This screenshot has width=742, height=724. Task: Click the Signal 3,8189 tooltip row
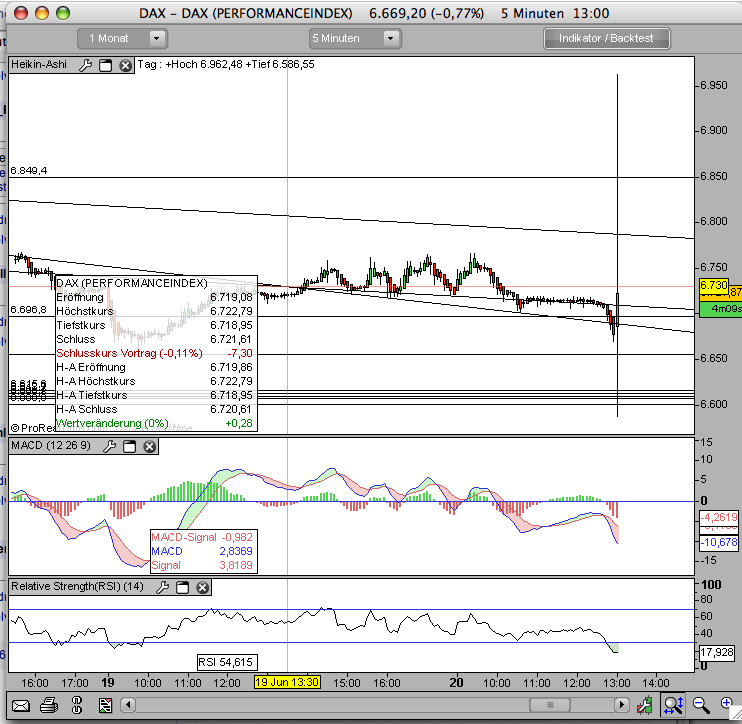202,565
